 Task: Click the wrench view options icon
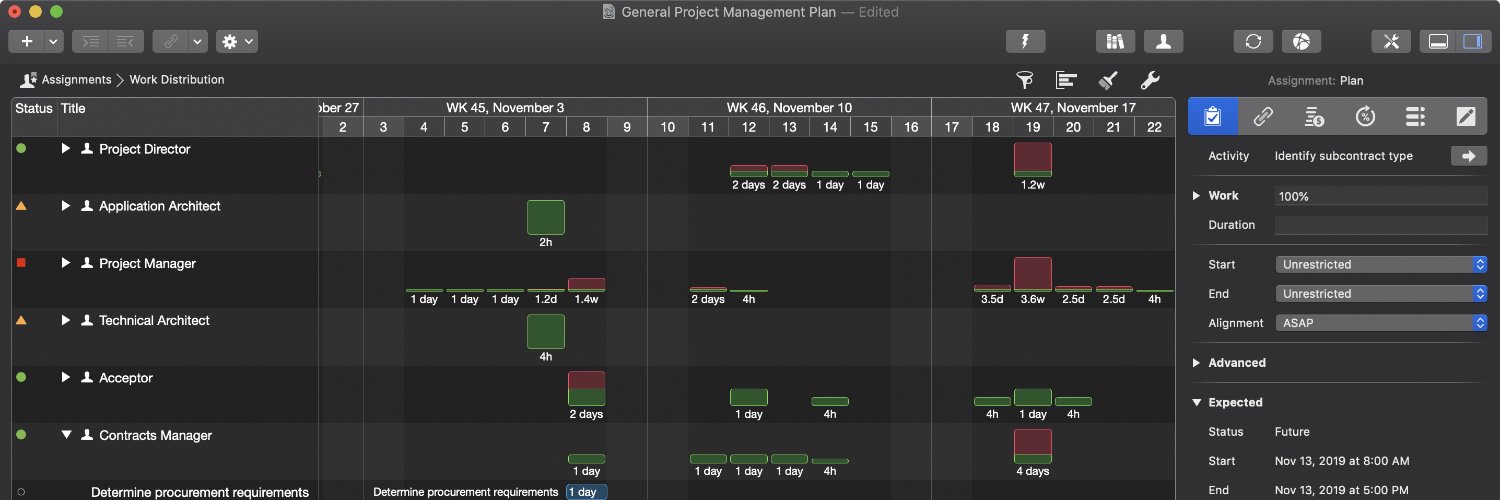pos(1150,80)
